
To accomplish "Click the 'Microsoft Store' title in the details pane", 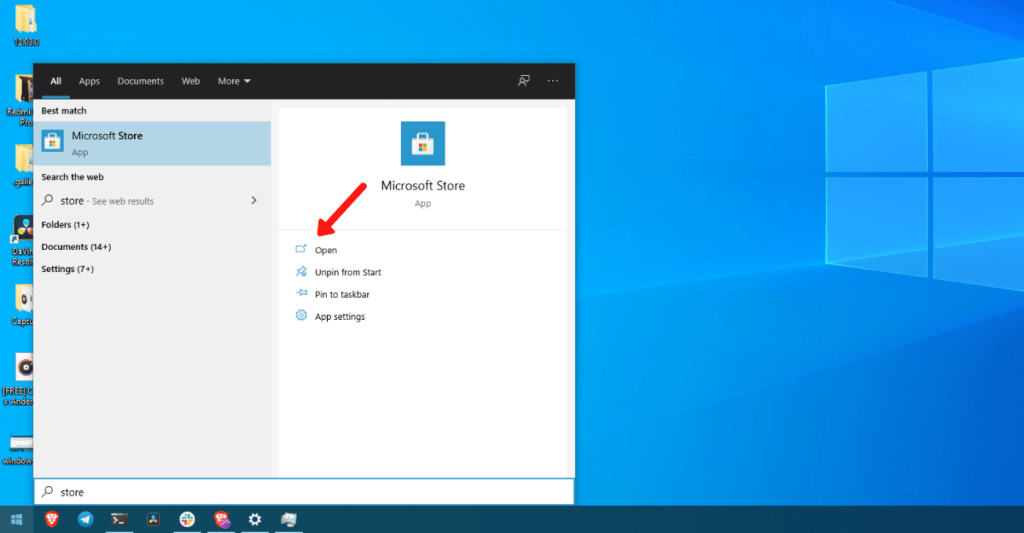I will point(423,186).
